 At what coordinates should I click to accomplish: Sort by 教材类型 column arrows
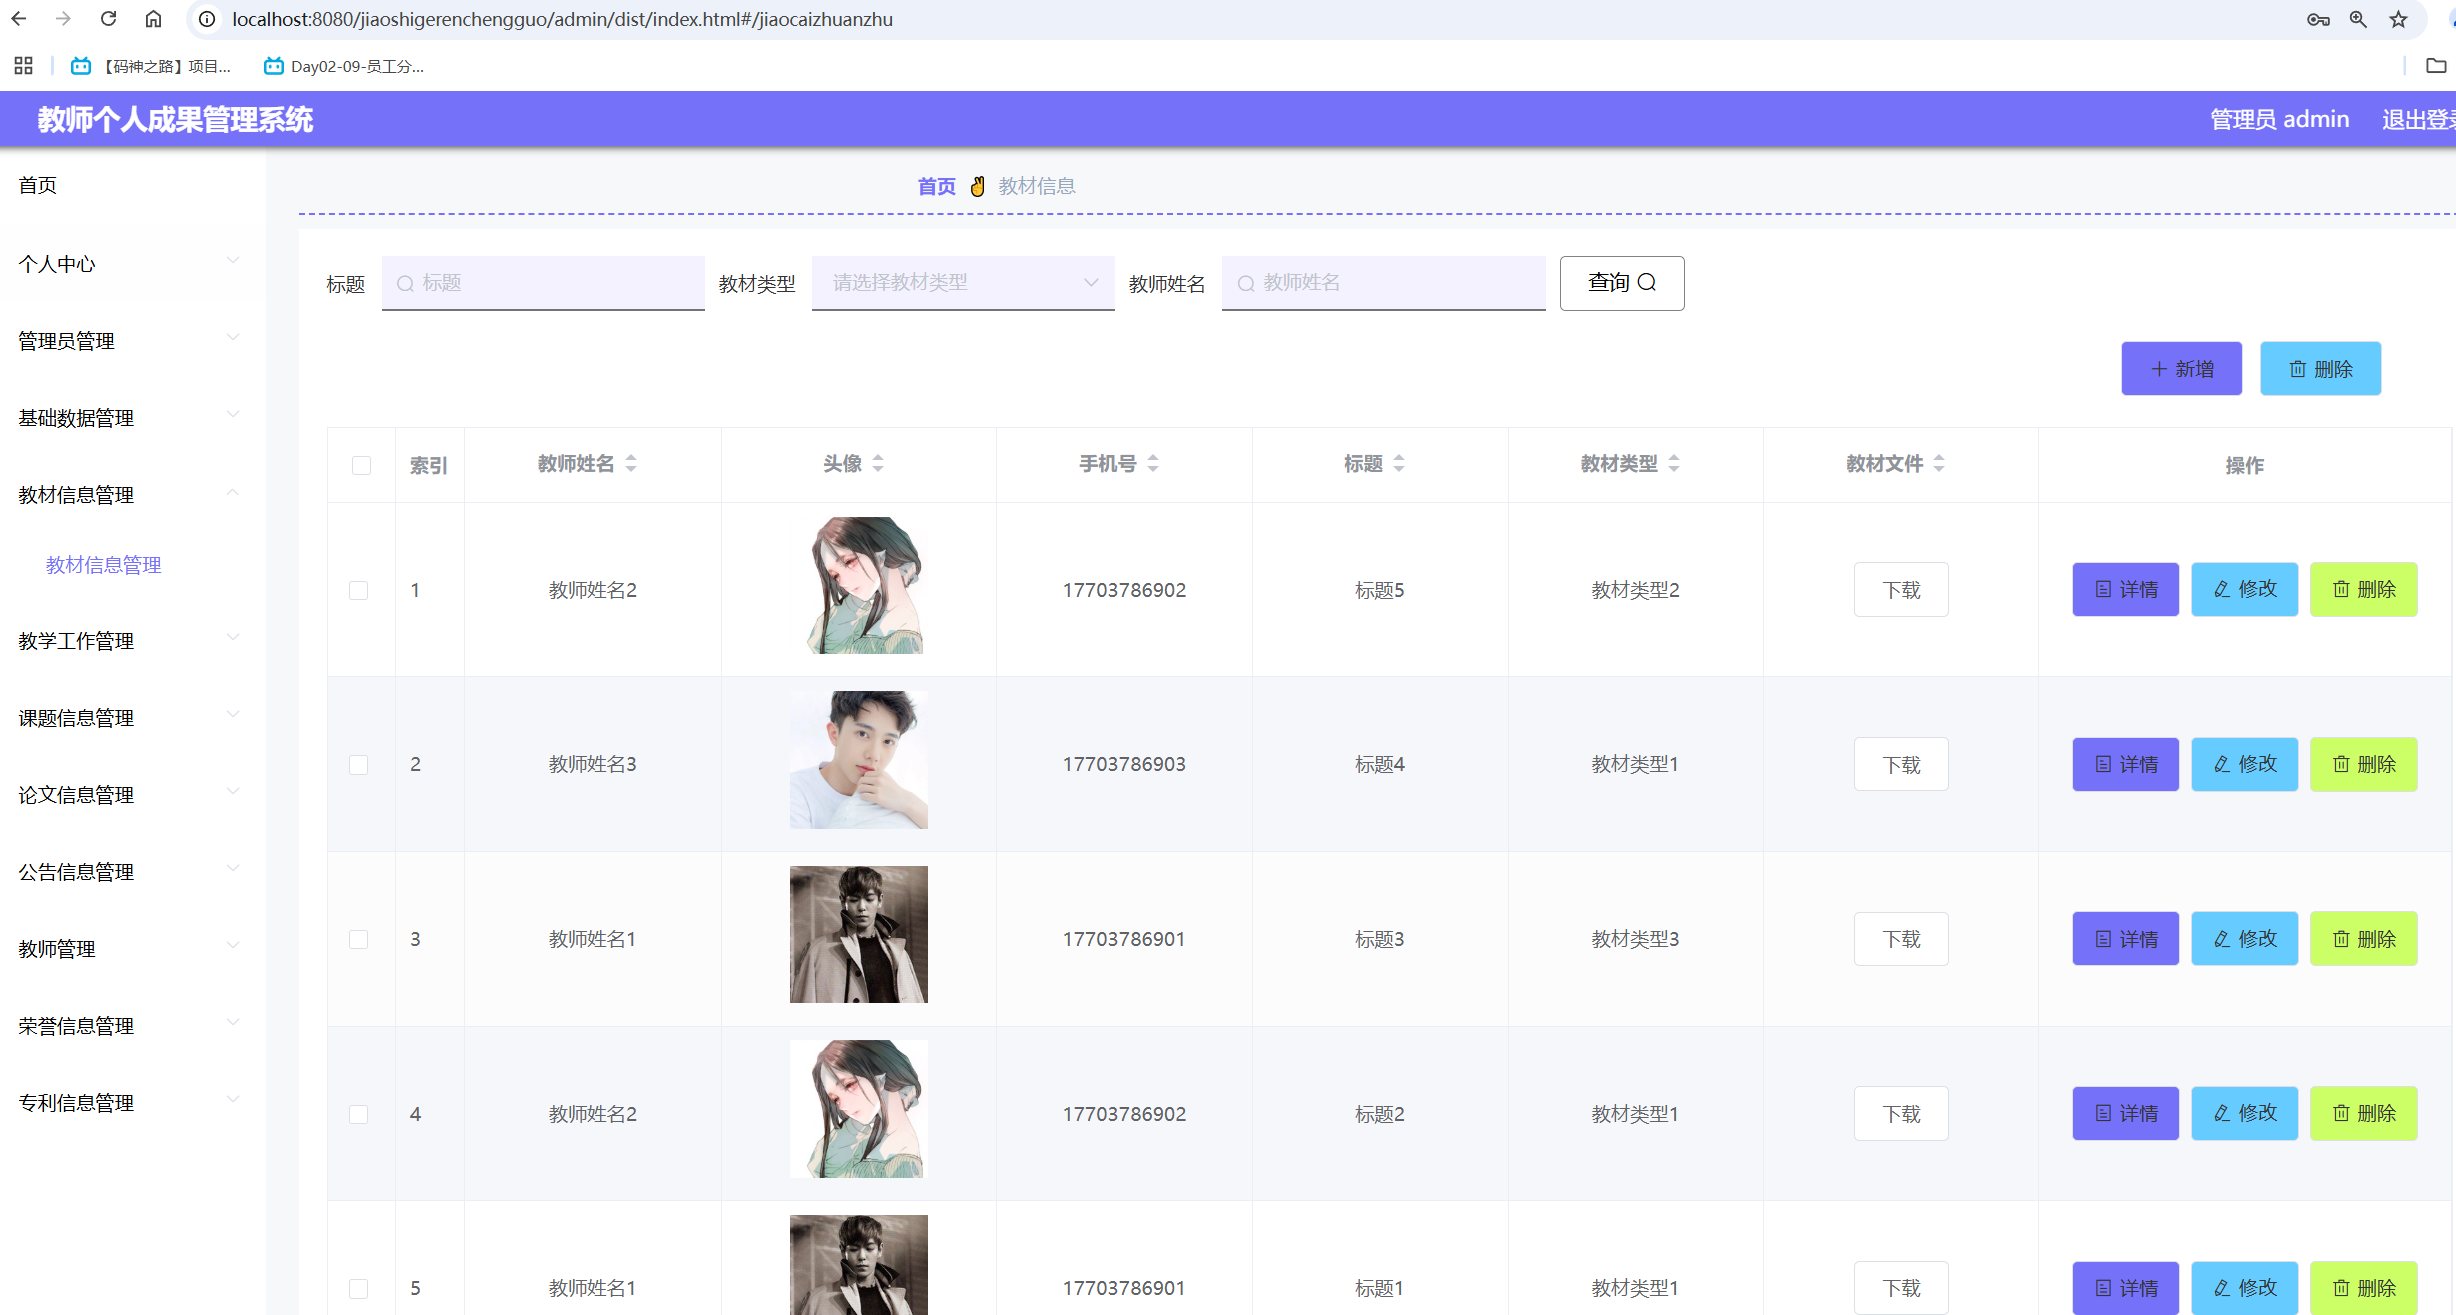pos(1674,463)
